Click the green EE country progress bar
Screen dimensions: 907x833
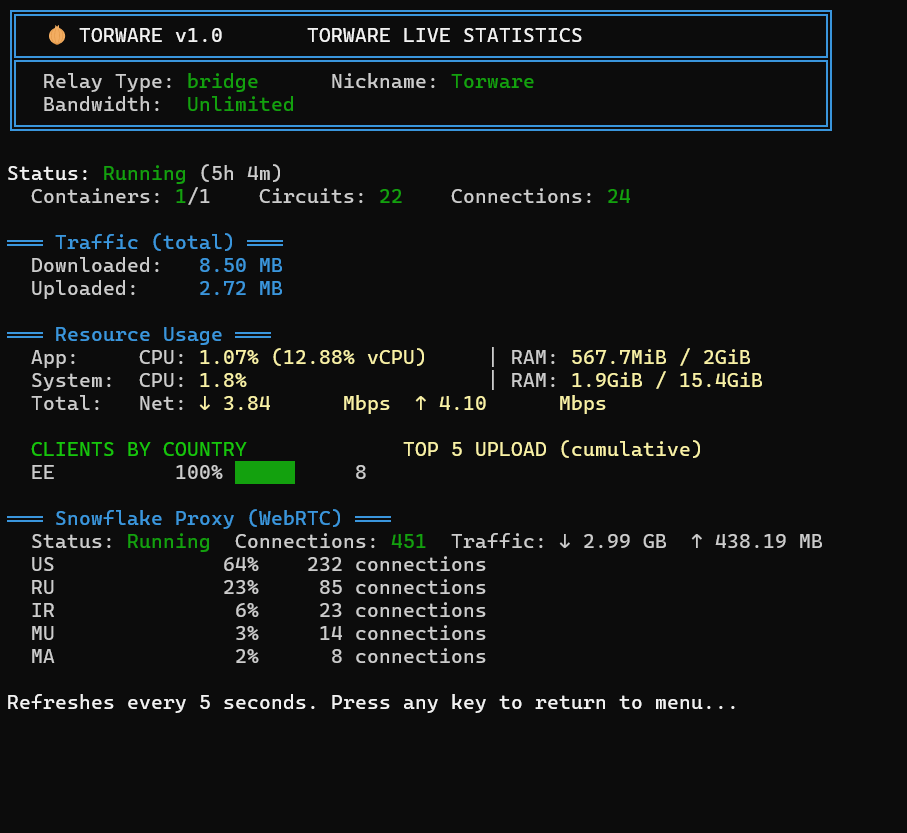click(264, 472)
